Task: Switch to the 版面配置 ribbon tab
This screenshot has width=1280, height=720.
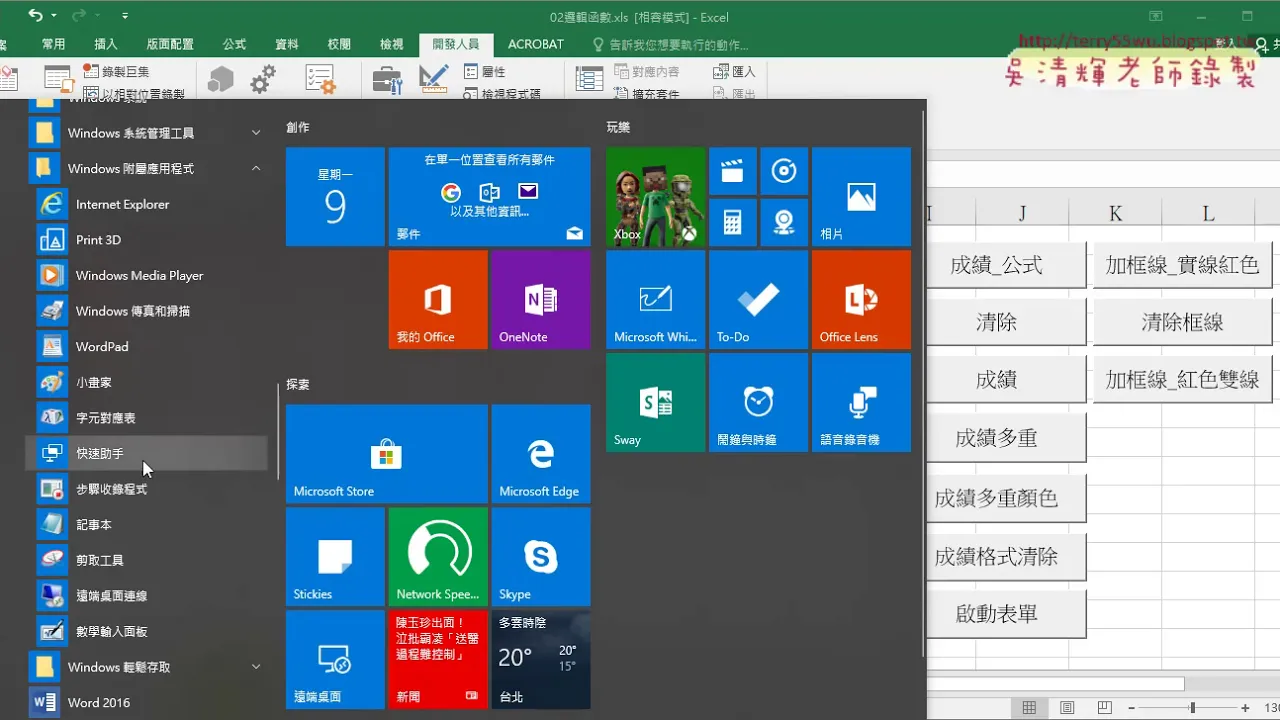Action: (x=170, y=44)
